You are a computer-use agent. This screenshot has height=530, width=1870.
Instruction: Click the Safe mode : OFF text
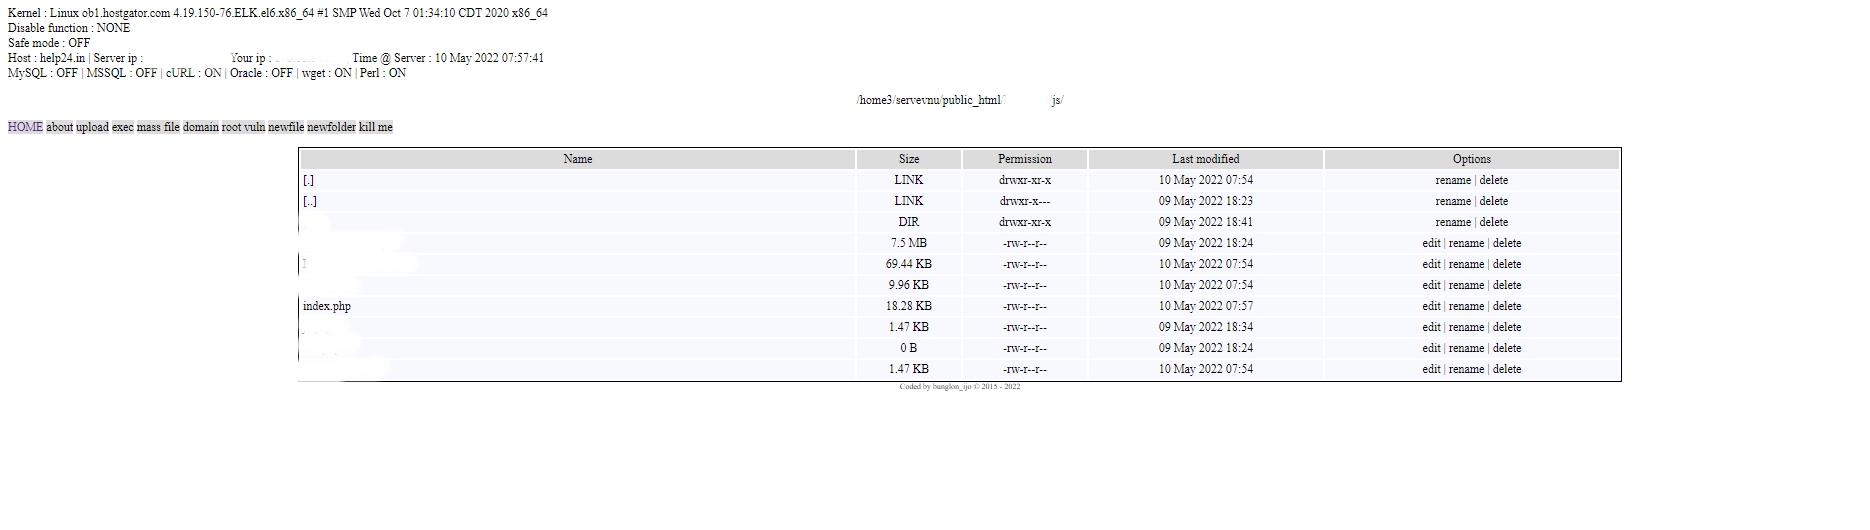point(49,43)
